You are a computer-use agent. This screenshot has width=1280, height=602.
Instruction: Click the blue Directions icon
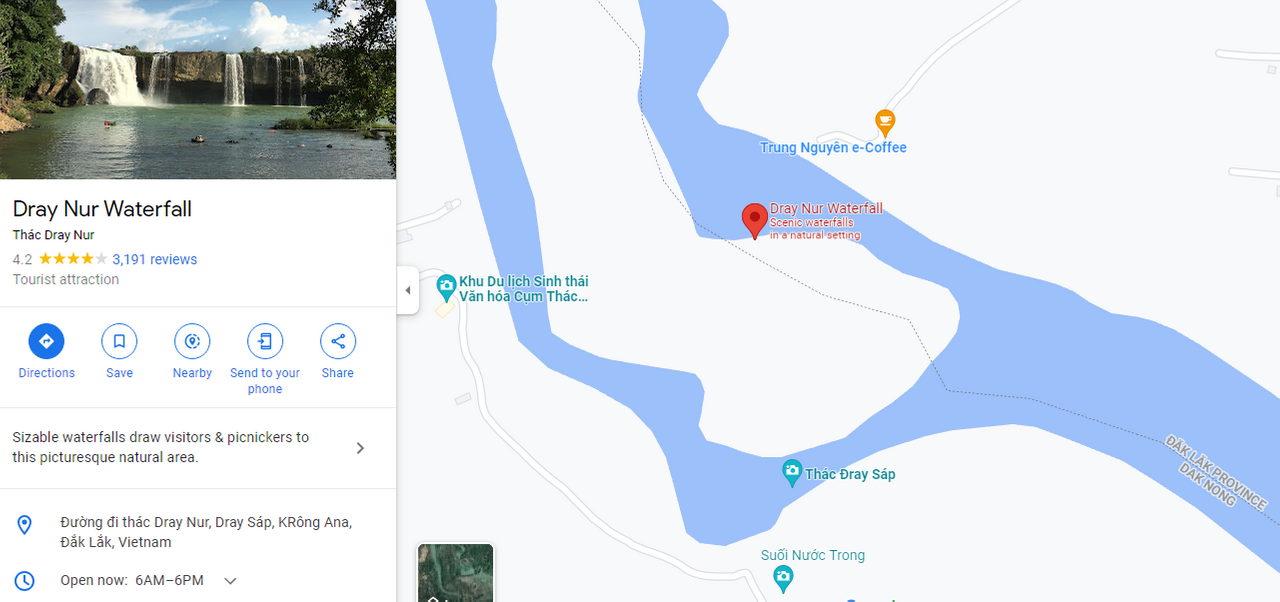[x=46, y=341]
